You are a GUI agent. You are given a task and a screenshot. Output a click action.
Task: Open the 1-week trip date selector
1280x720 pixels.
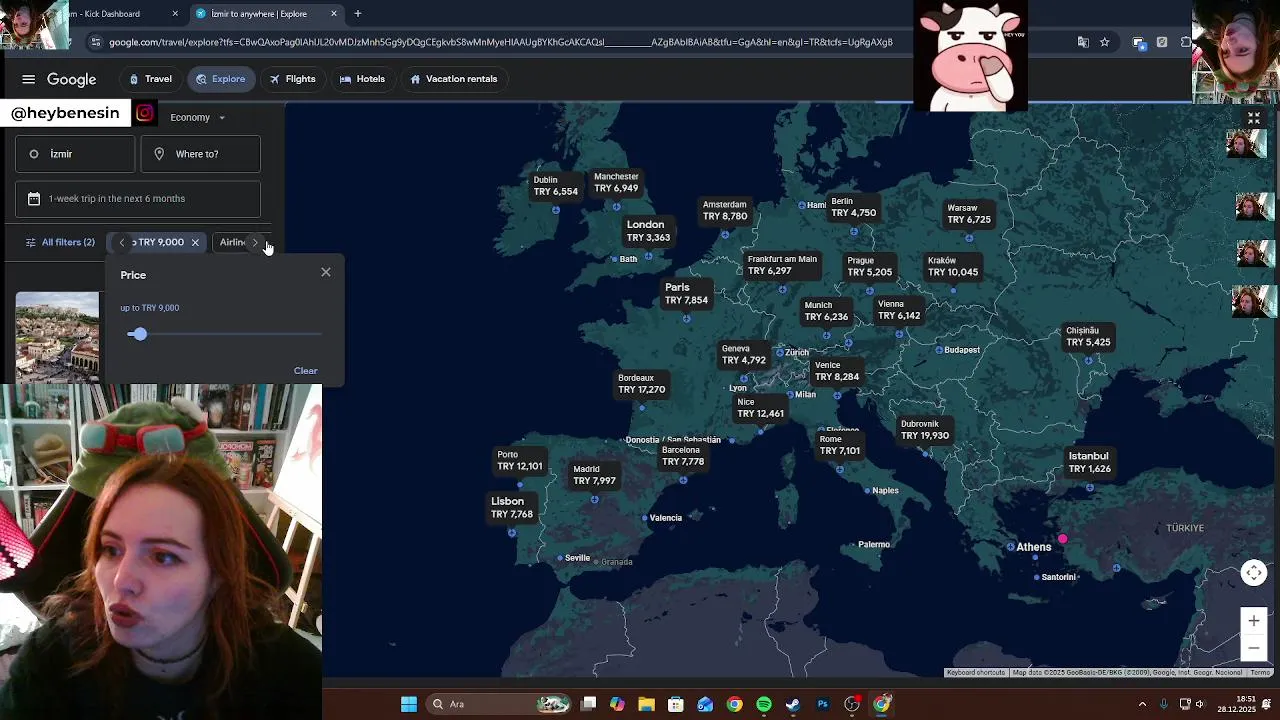click(x=138, y=198)
